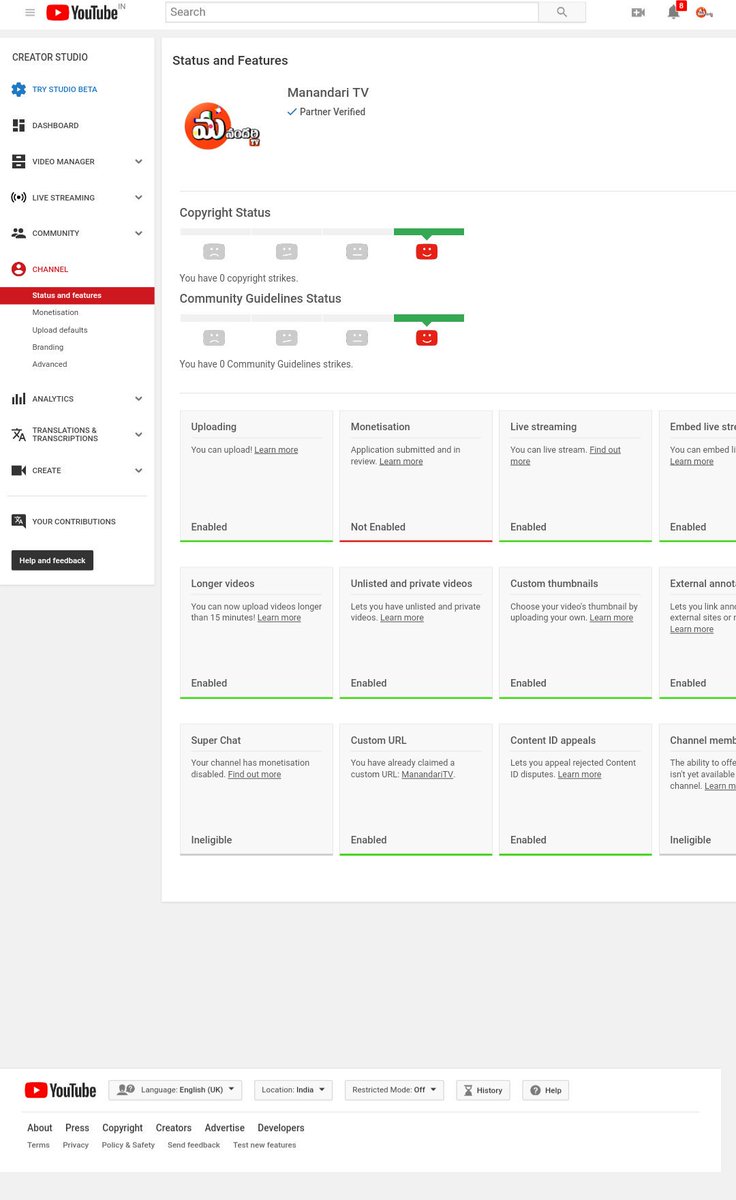Viewport: 736px width, 1200px height.
Task: Click the Test new features link
Action: [265, 1145]
